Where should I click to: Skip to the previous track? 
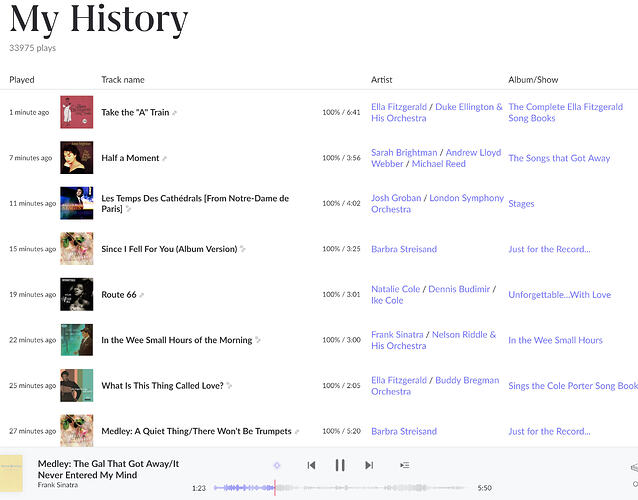(311, 465)
